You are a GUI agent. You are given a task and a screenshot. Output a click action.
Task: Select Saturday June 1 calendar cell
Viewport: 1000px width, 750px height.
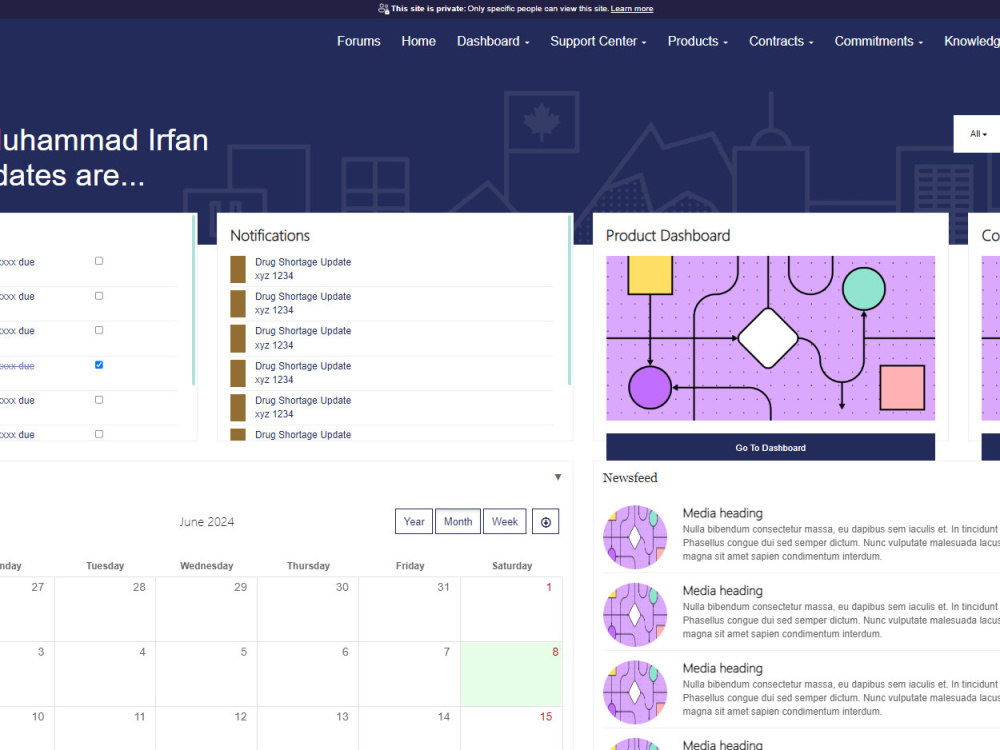[x=511, y=609]
